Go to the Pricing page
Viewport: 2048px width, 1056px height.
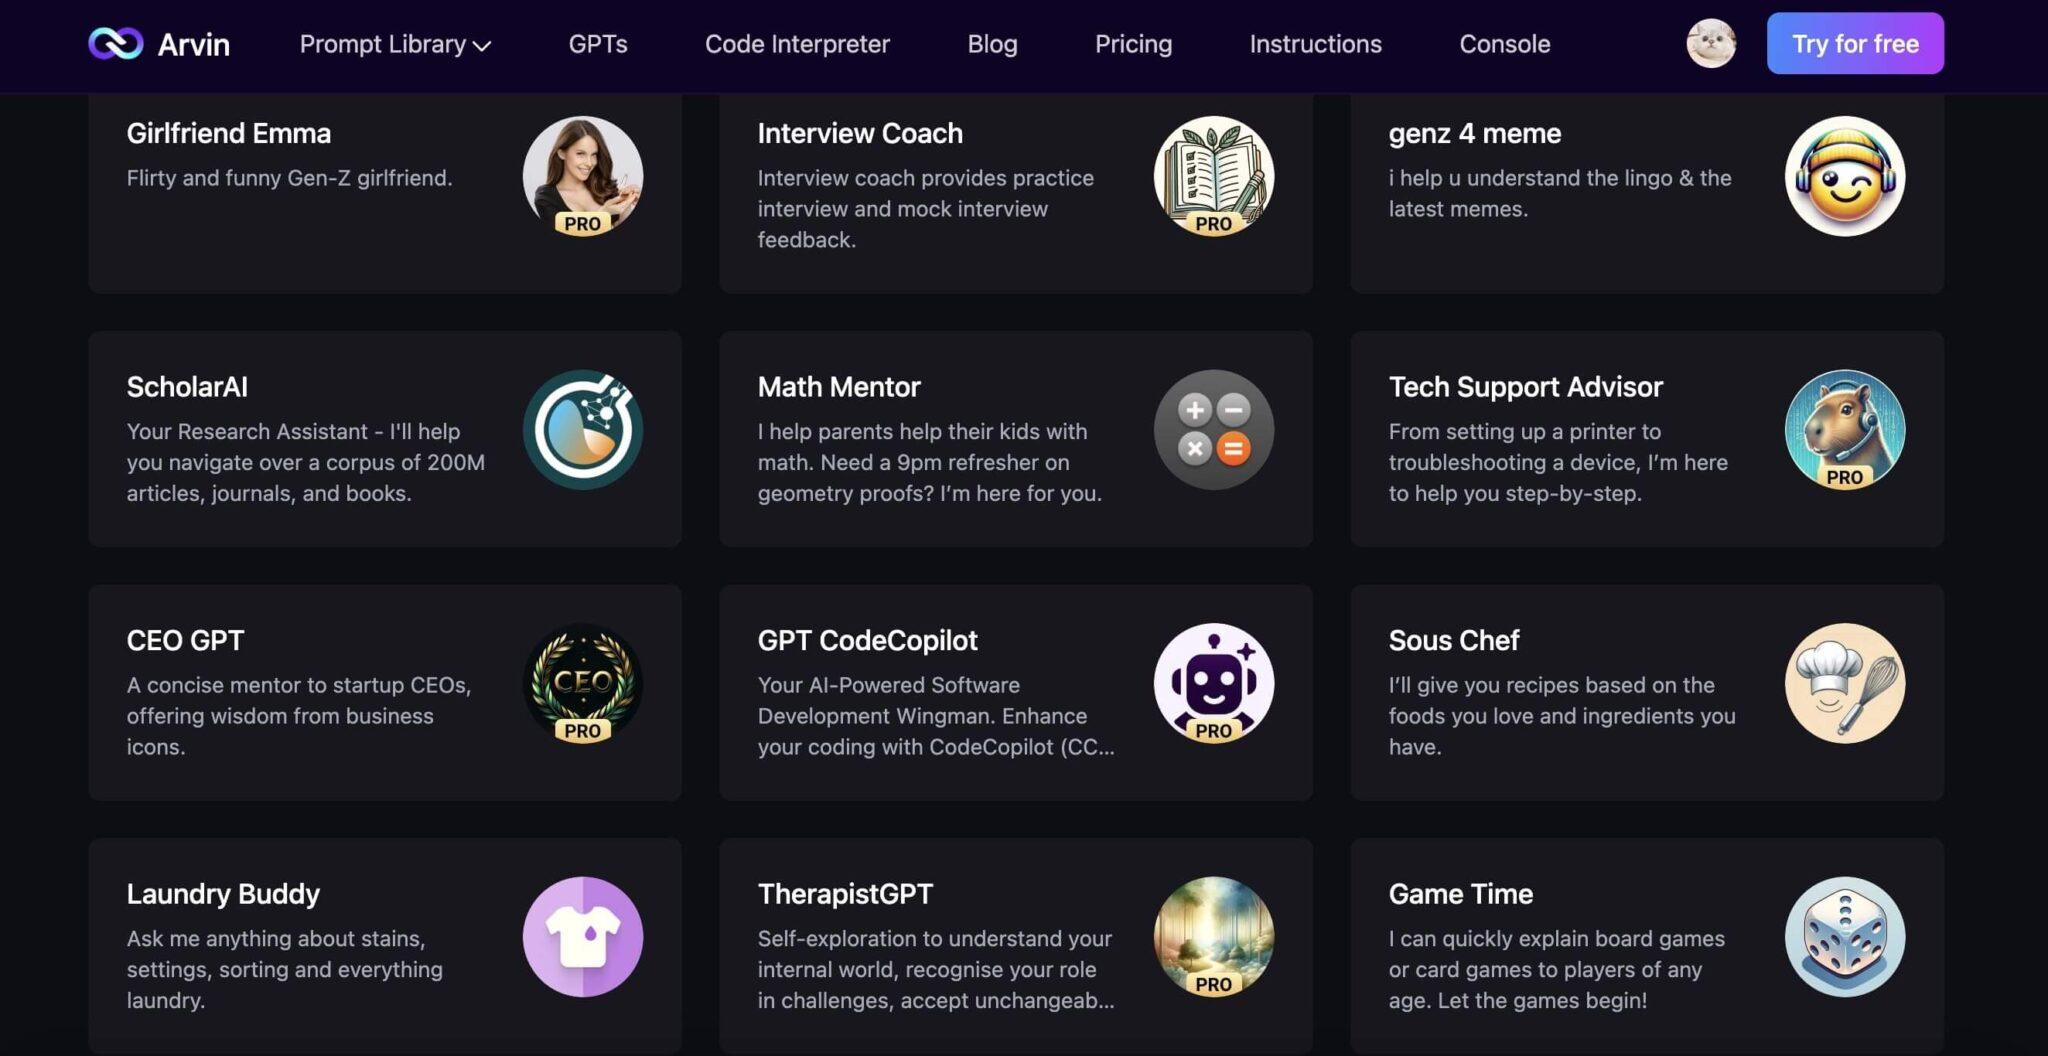tap(1133, 44)
